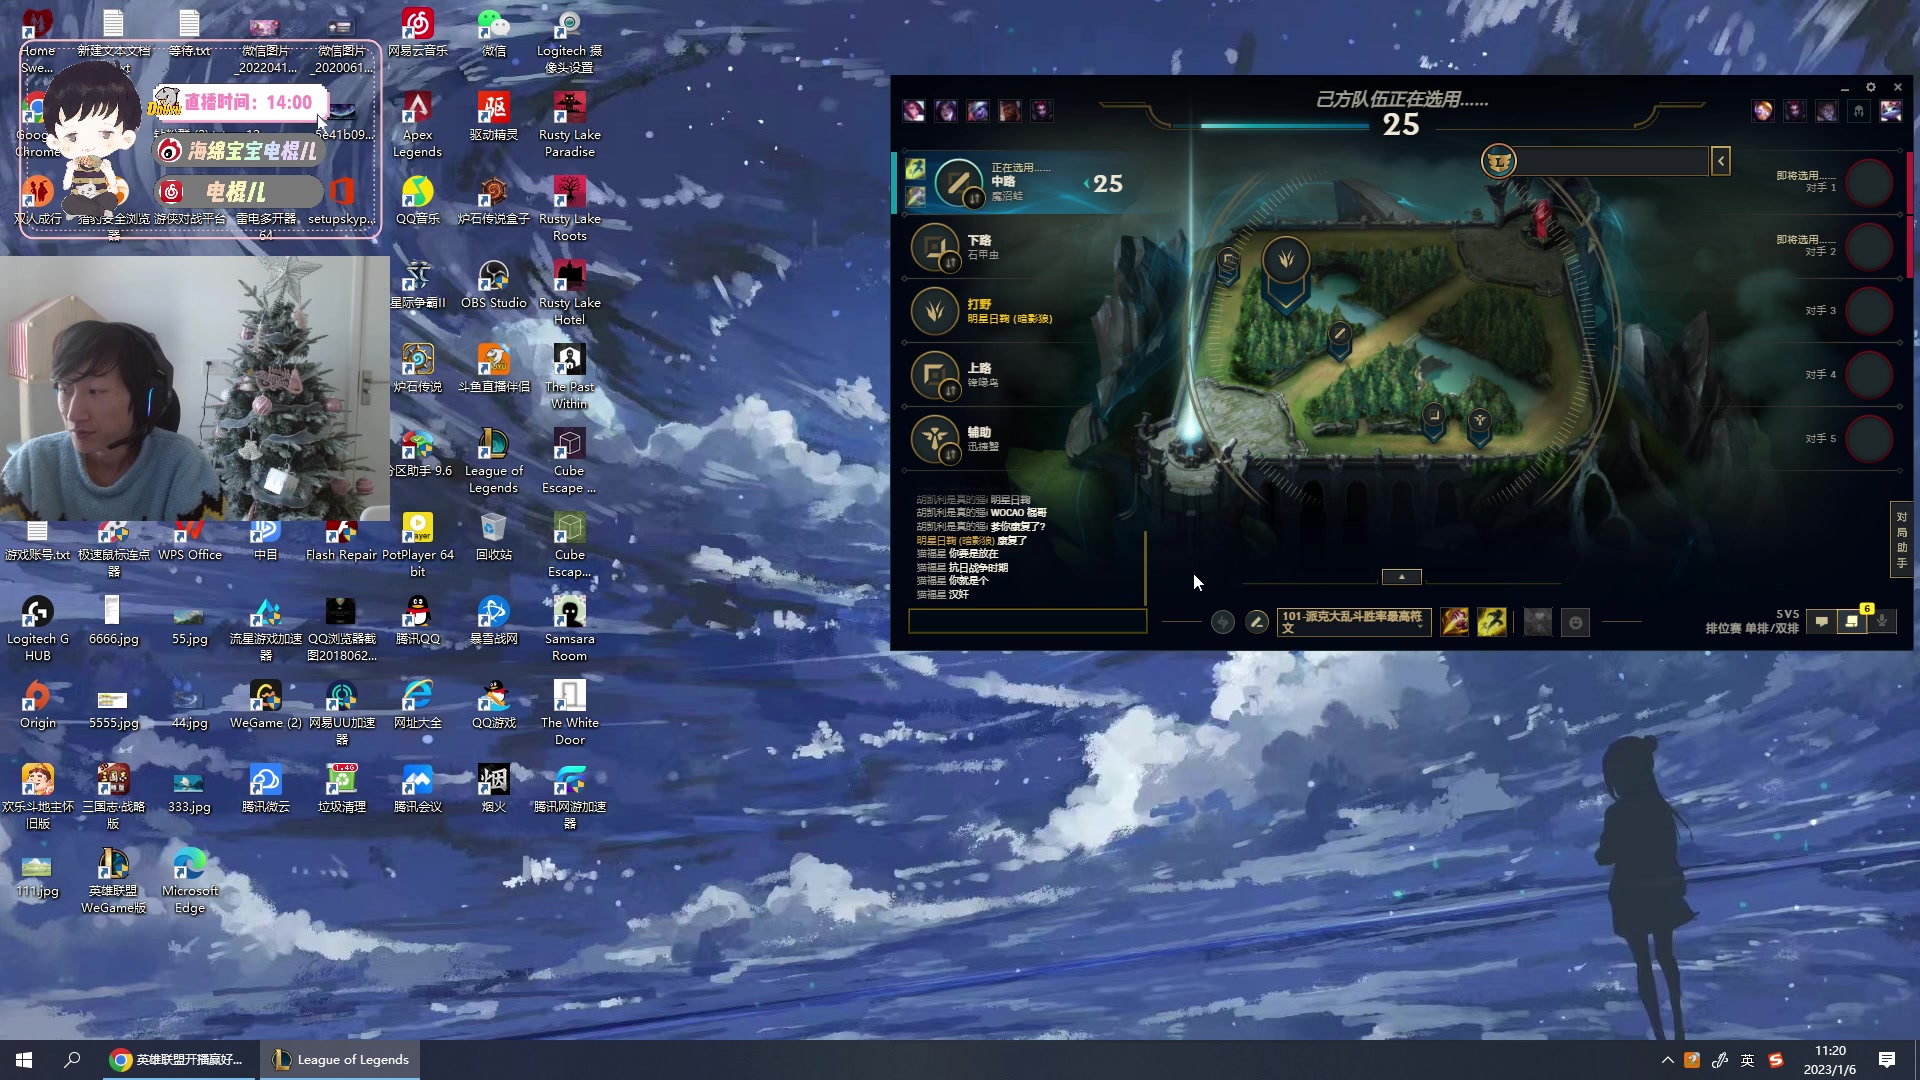Screen dimensions: 1920x1080
Task: Open Logitech G HUB desktop shortcut
Action: pyautogui.click(x=37, y=629)
